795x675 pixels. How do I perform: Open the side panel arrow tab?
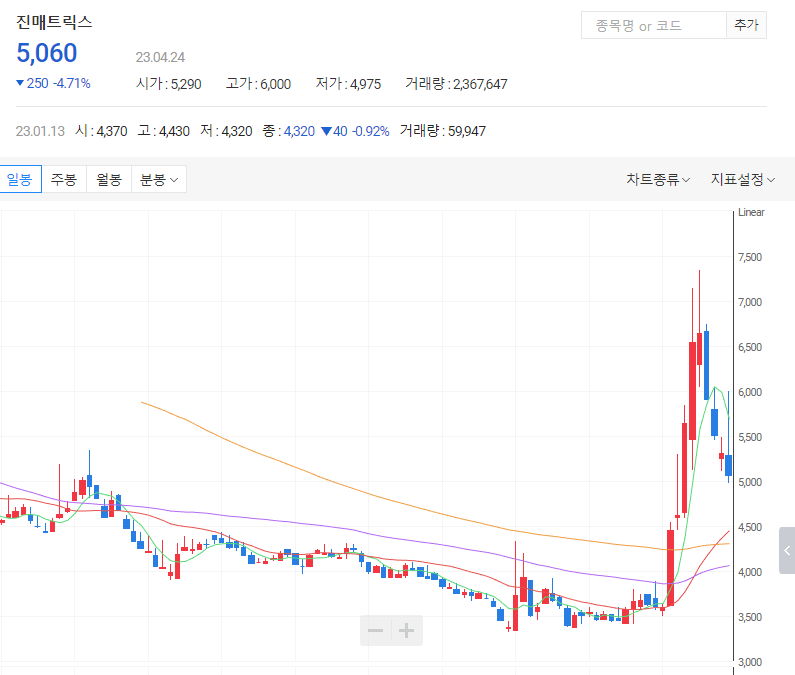[x=787, y=550]
